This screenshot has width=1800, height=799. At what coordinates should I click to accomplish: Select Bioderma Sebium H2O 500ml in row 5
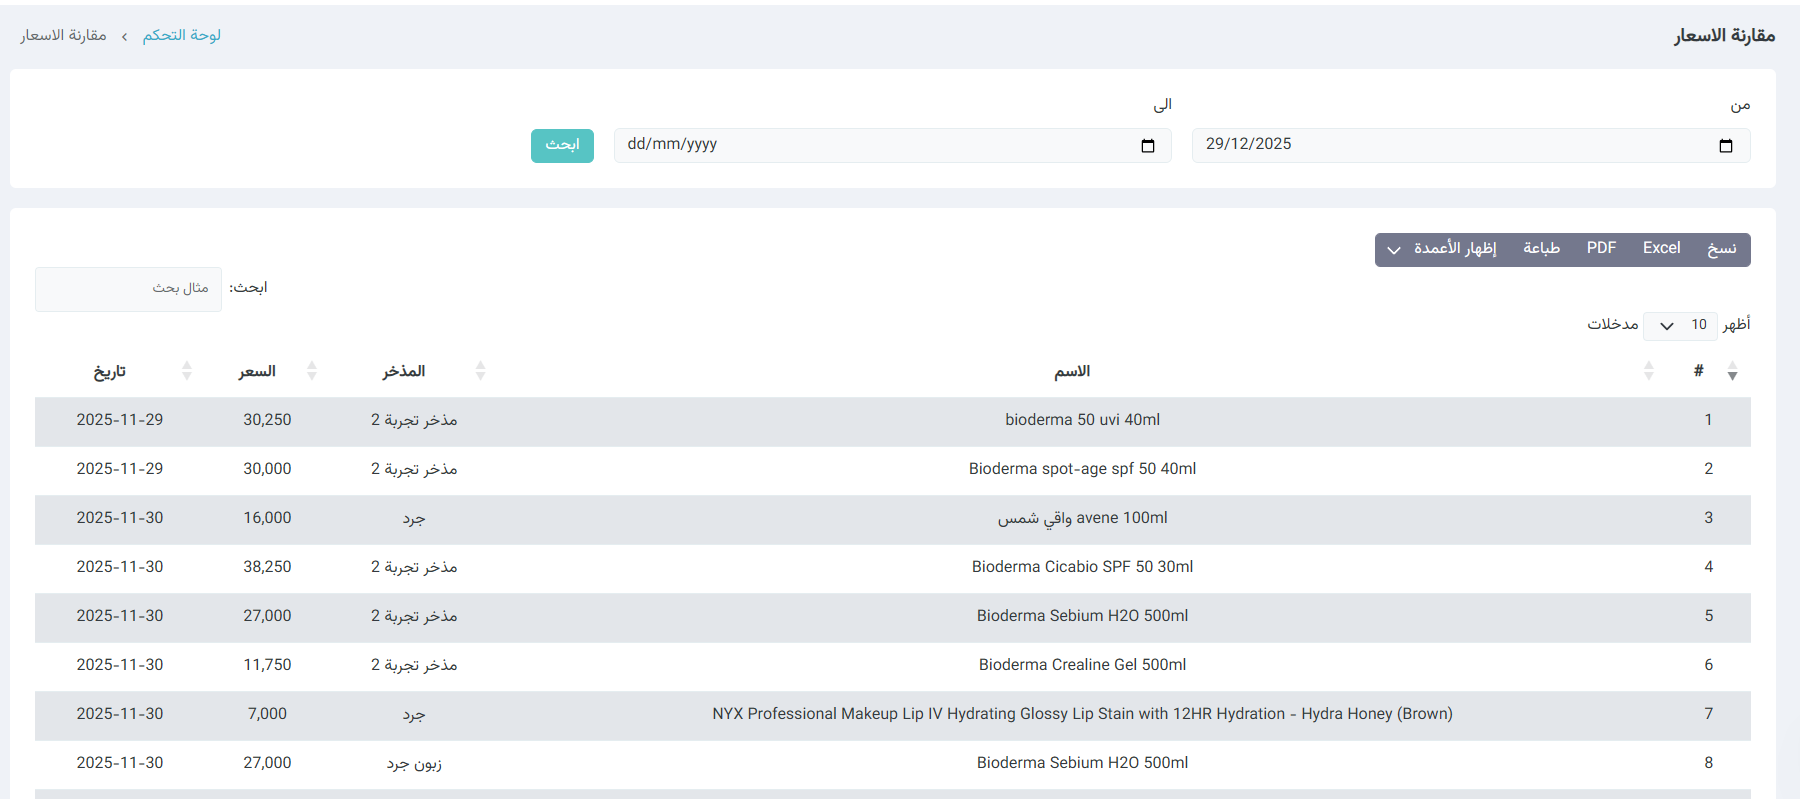1082,616
